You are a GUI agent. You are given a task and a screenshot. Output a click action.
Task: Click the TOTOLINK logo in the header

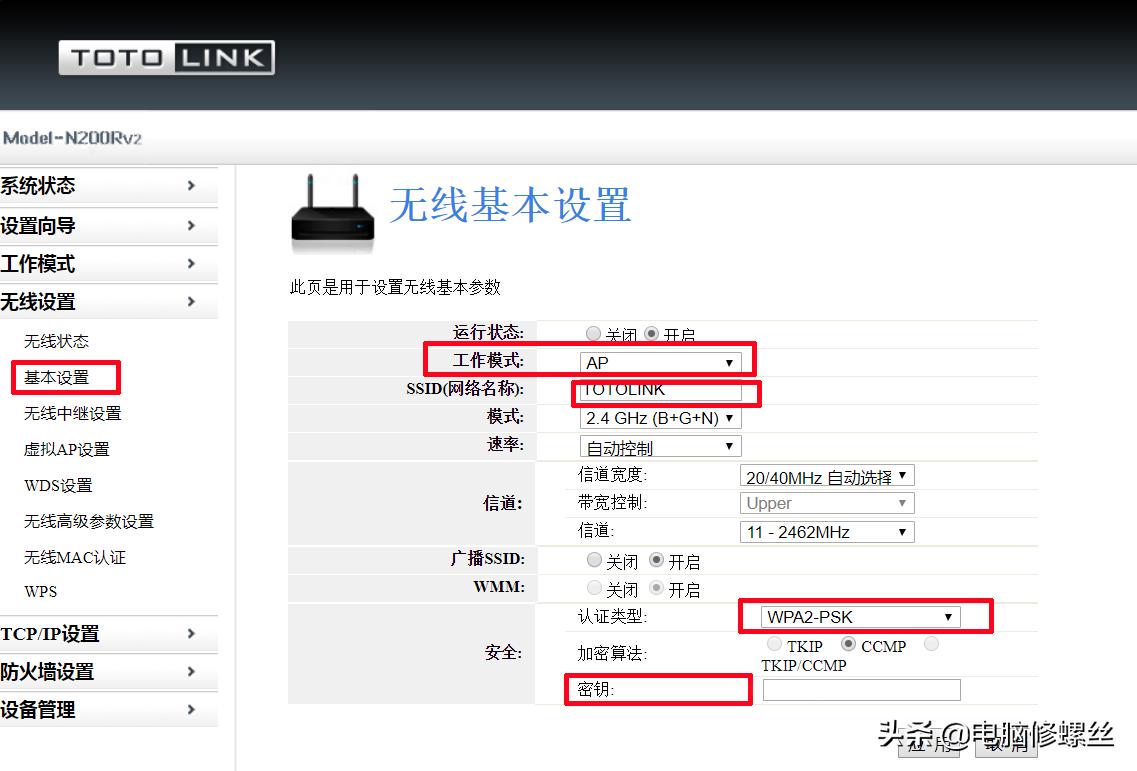click(x=166, y=57)
